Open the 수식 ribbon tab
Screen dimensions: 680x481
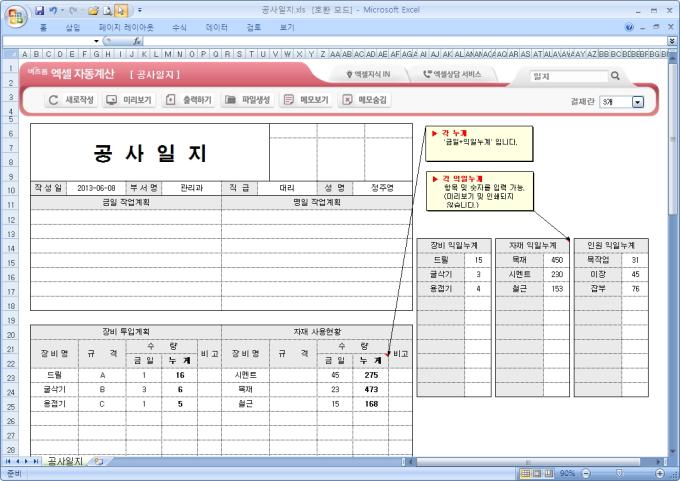point(179,27)
